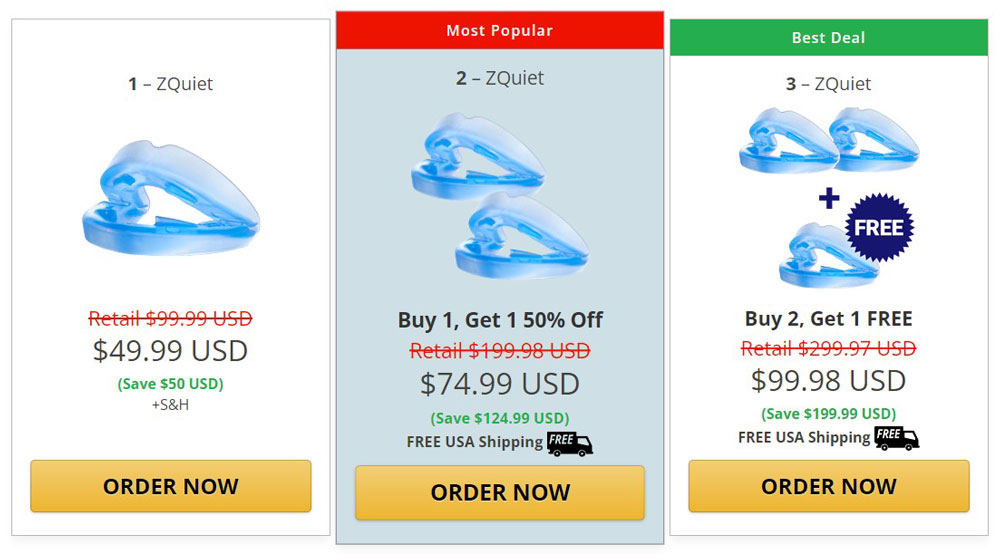
Task: Click the free shipping truck icon in the 3-pack plan
Action: [896, 438]
